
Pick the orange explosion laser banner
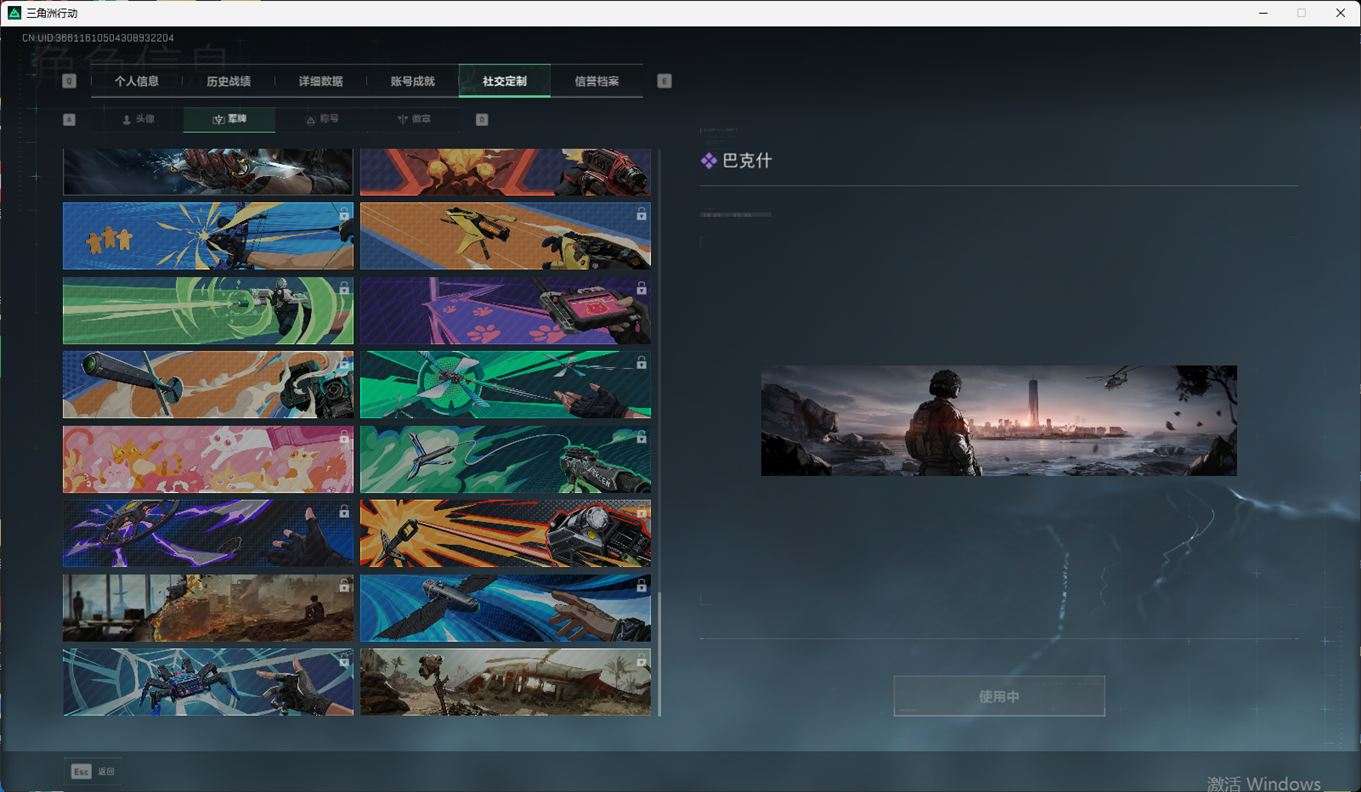tap(505, 533)
